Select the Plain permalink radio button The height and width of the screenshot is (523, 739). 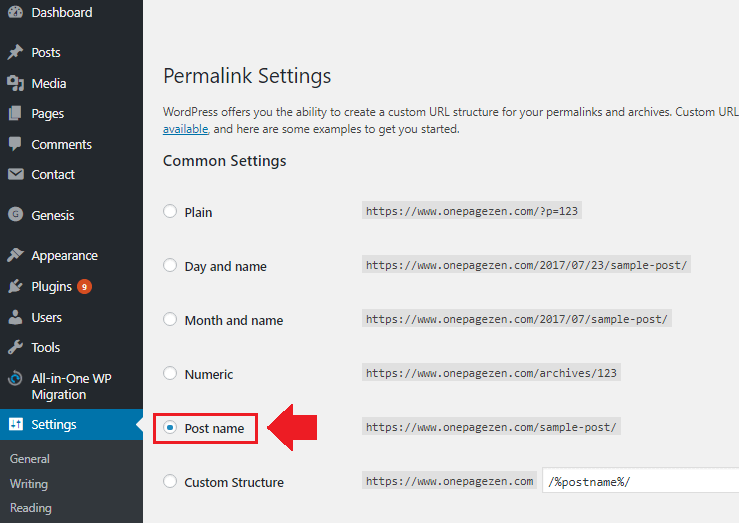click(170, 211)
